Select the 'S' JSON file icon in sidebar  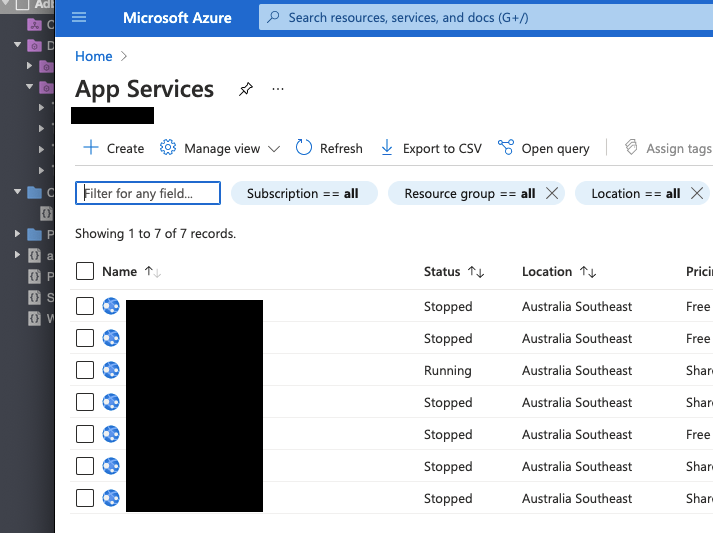[x=35, y=297]
